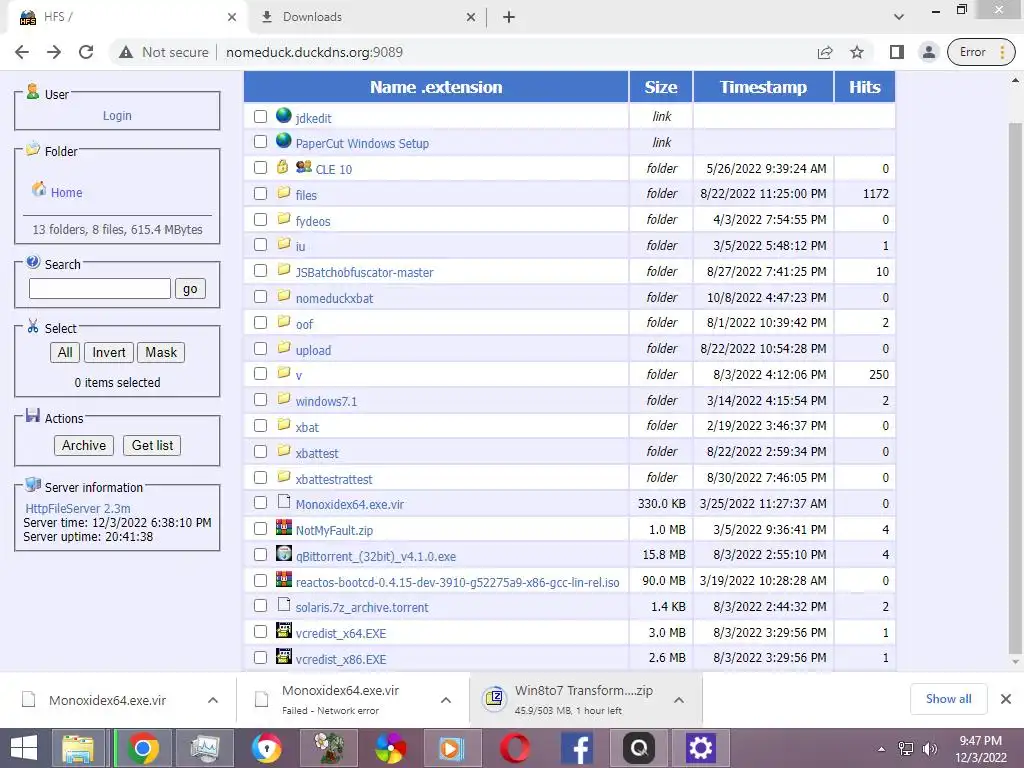Sort by Hits column header
This screenshot has width=1024, height=768.
865,87
